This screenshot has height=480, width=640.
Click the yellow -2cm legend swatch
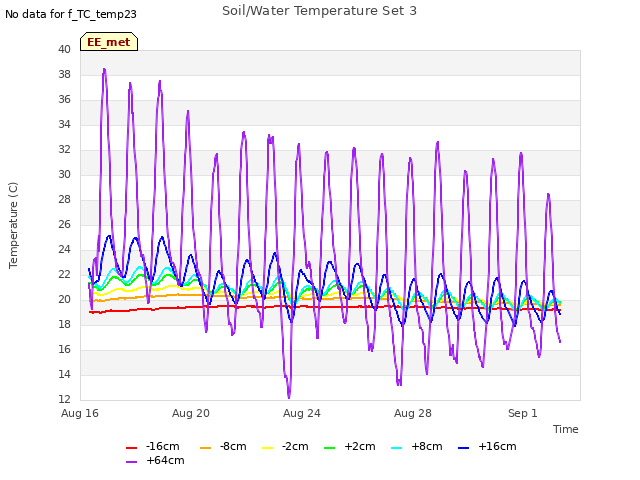[267, 448]
